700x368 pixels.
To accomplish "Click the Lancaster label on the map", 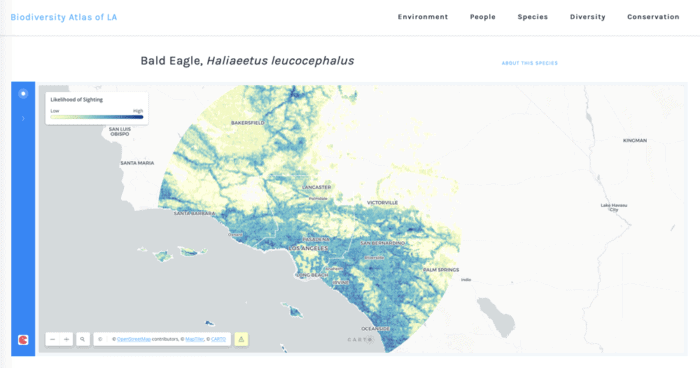I will point(317,187).
